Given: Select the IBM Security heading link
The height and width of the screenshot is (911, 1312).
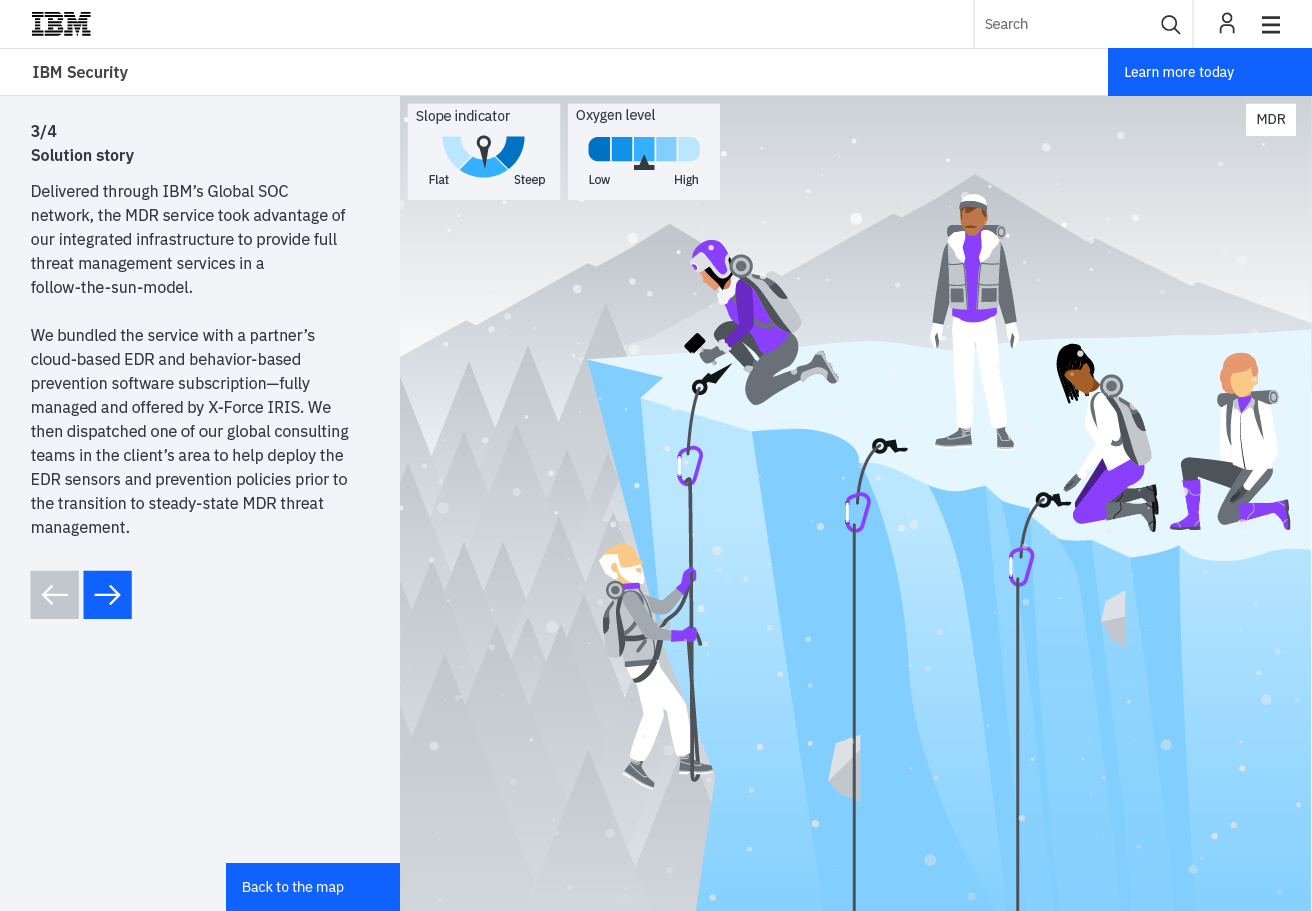Looking at the screenshot, I should (x=80, y=72).
